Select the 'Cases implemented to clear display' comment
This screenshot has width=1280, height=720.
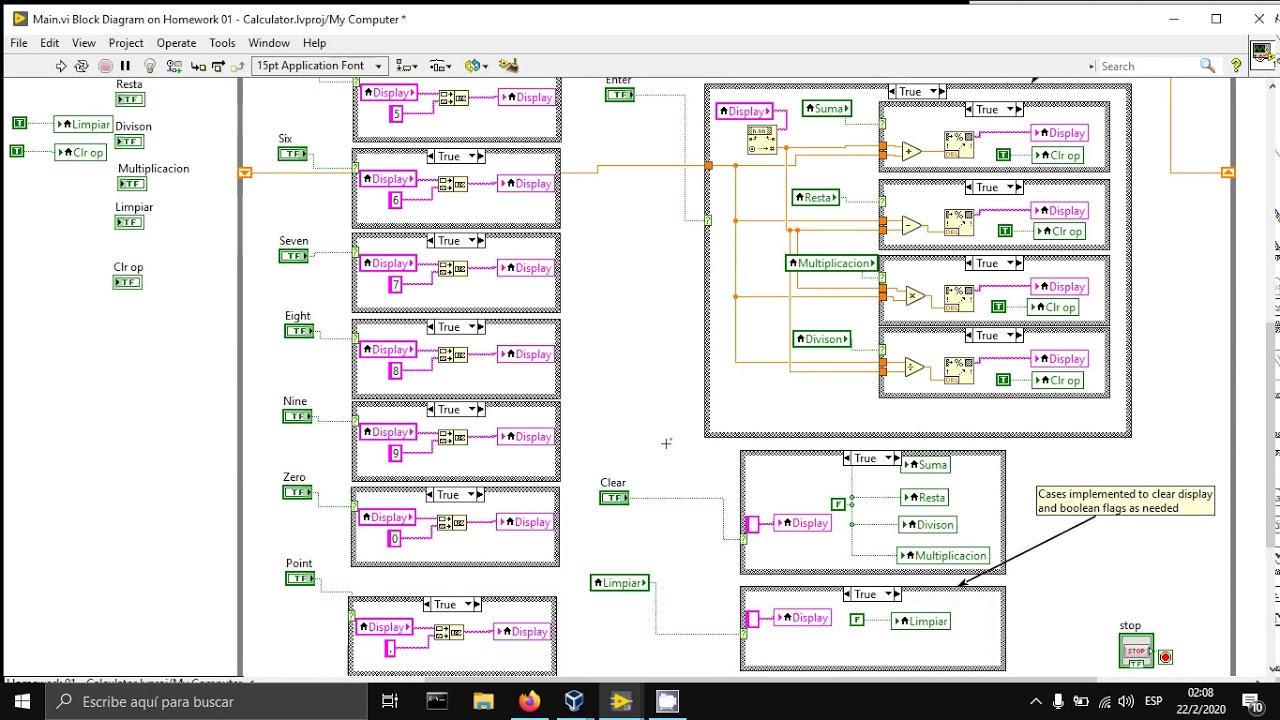click(x=1125, y=501)
